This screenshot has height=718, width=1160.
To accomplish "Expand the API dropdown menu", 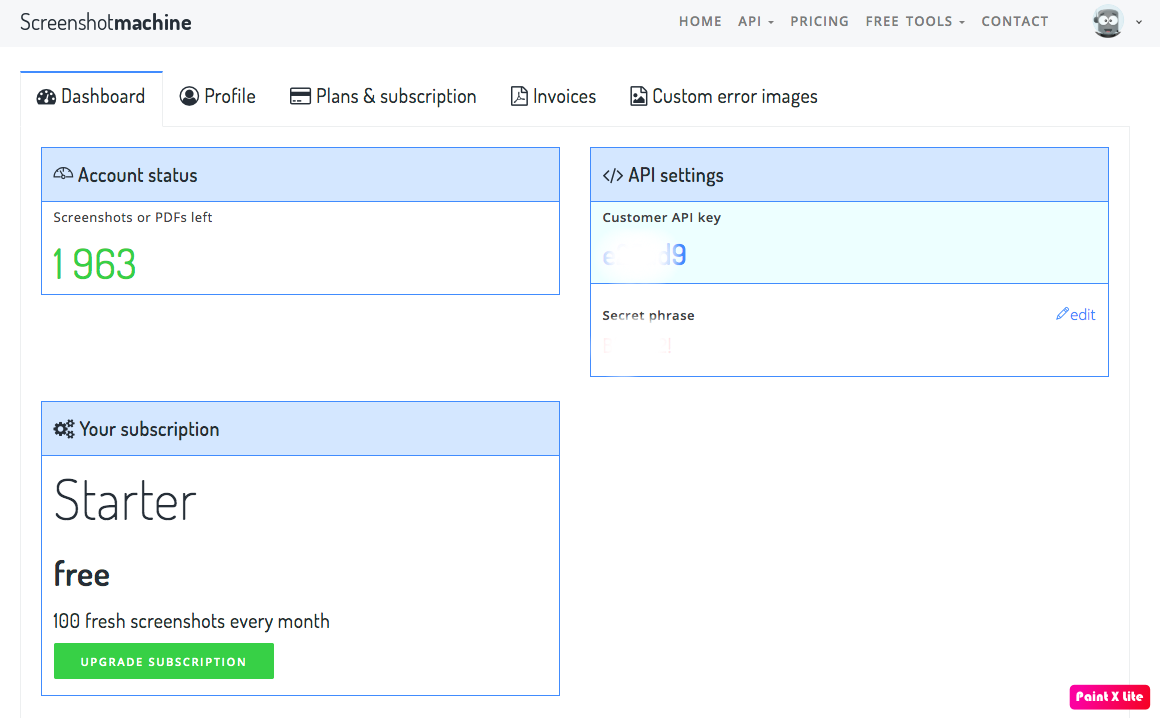I will (755, 21).
